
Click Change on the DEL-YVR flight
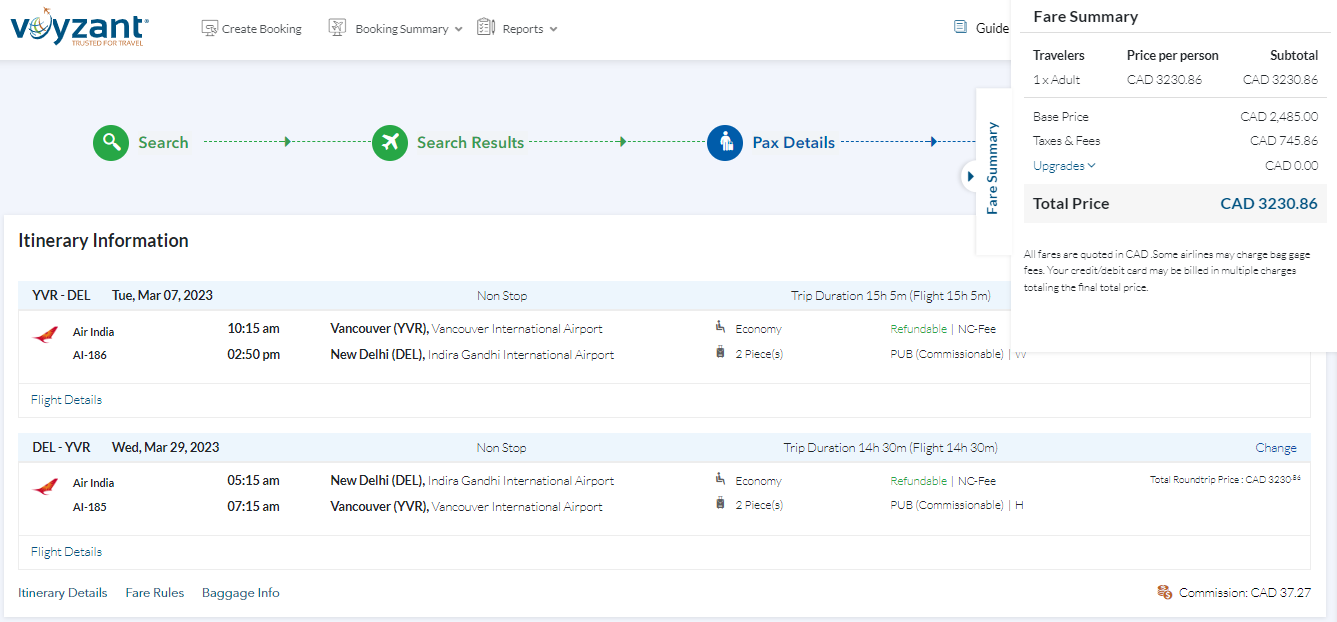(1275, 448)
